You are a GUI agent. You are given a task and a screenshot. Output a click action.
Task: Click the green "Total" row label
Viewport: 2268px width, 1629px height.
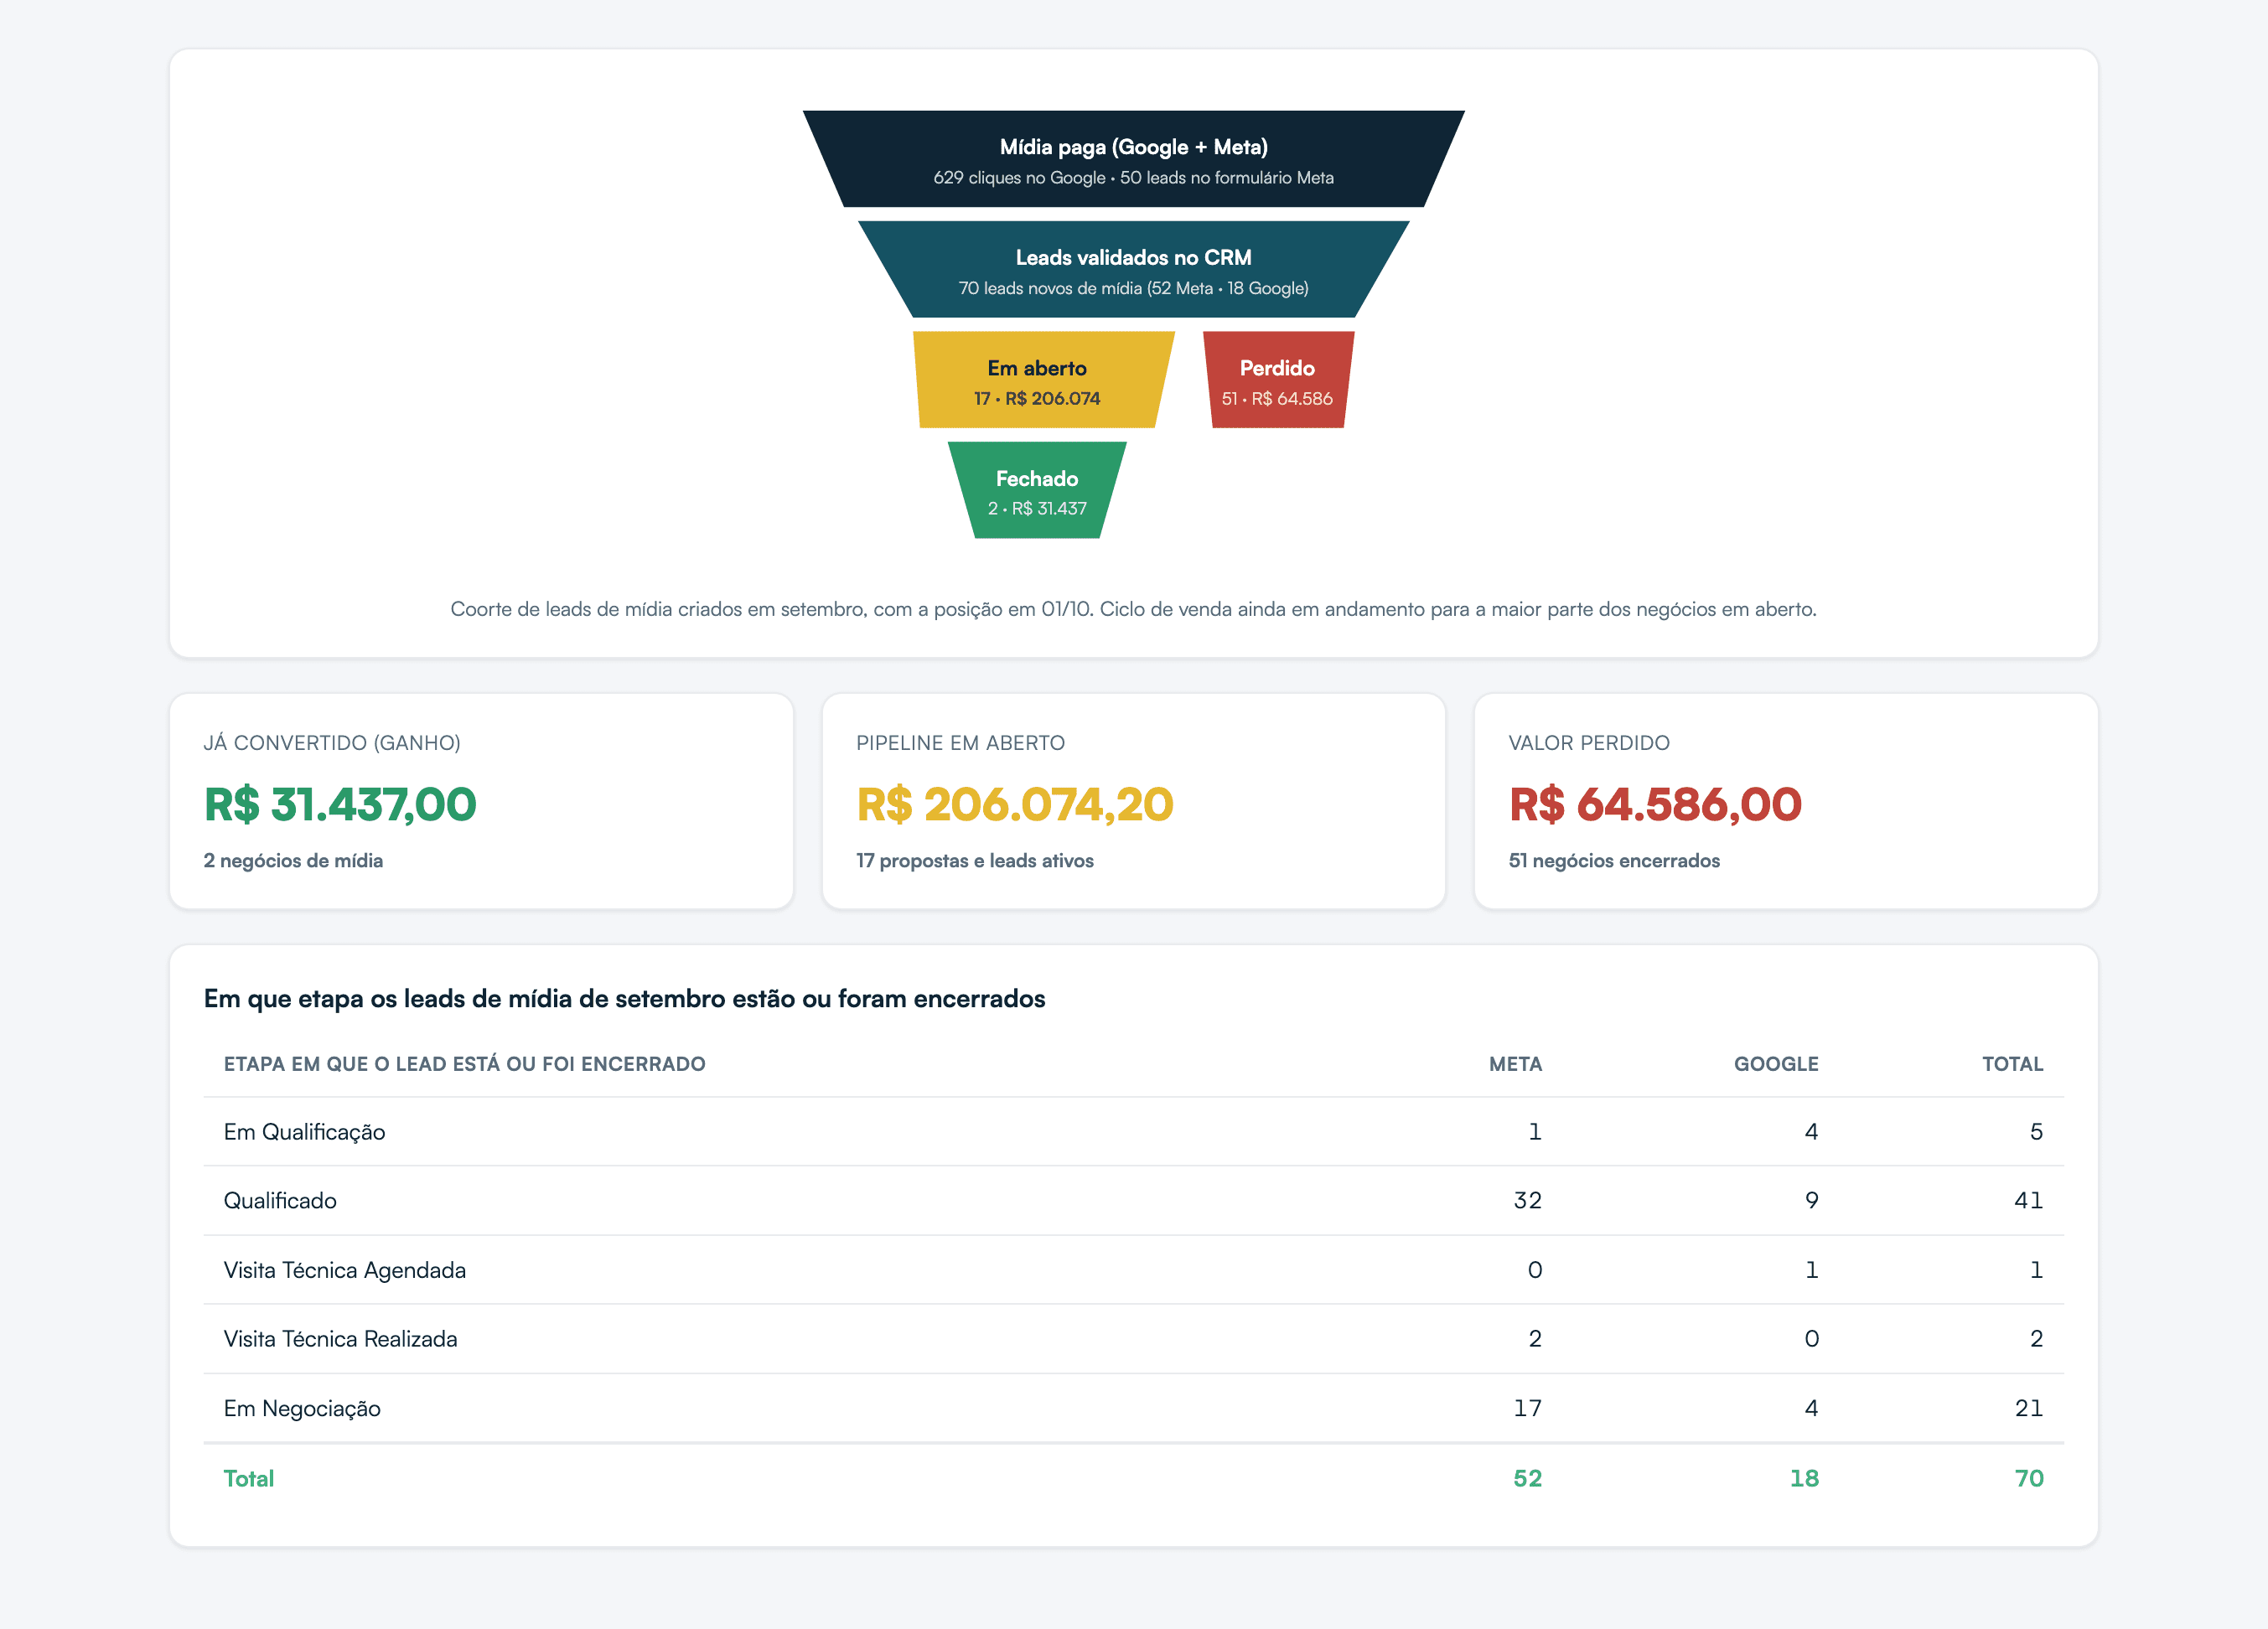(x=248, y=1478)
